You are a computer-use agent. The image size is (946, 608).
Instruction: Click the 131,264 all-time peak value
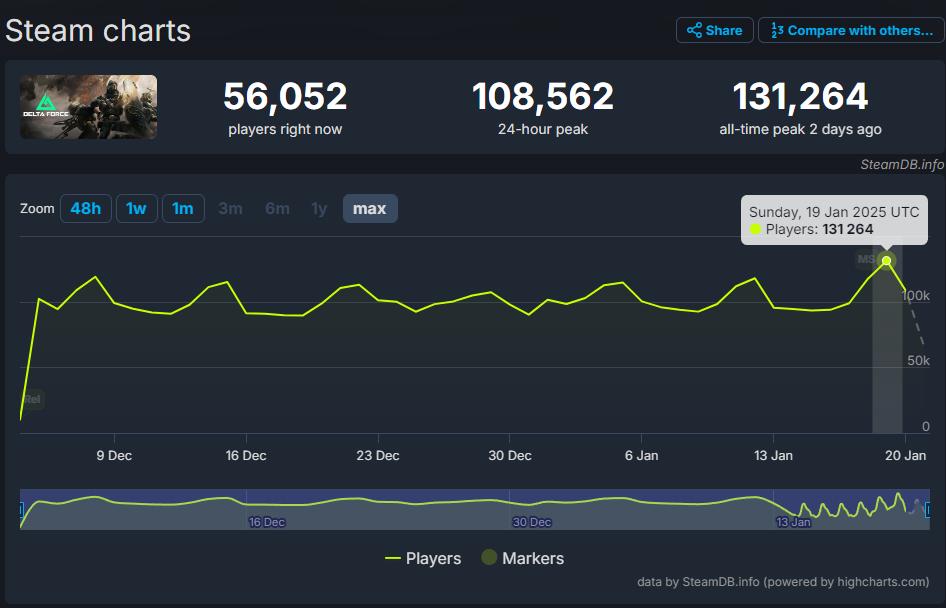click(x=801, y=97)
